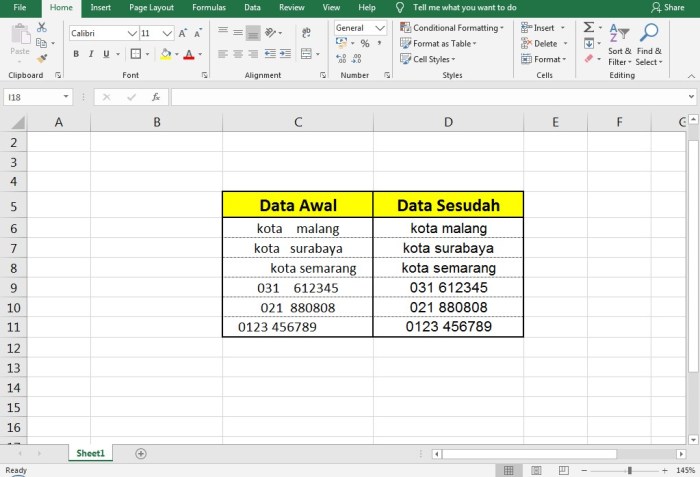Click the Cut scissors icon

tap(41, 29)
